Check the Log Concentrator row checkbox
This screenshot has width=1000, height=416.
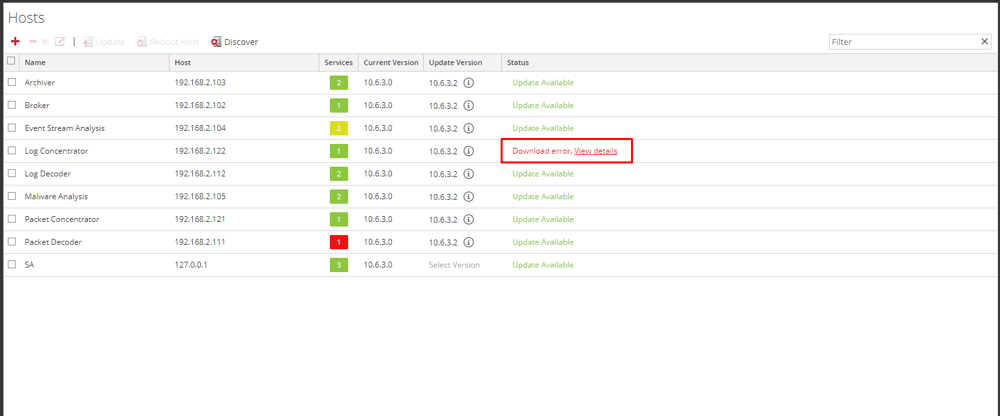11,151
